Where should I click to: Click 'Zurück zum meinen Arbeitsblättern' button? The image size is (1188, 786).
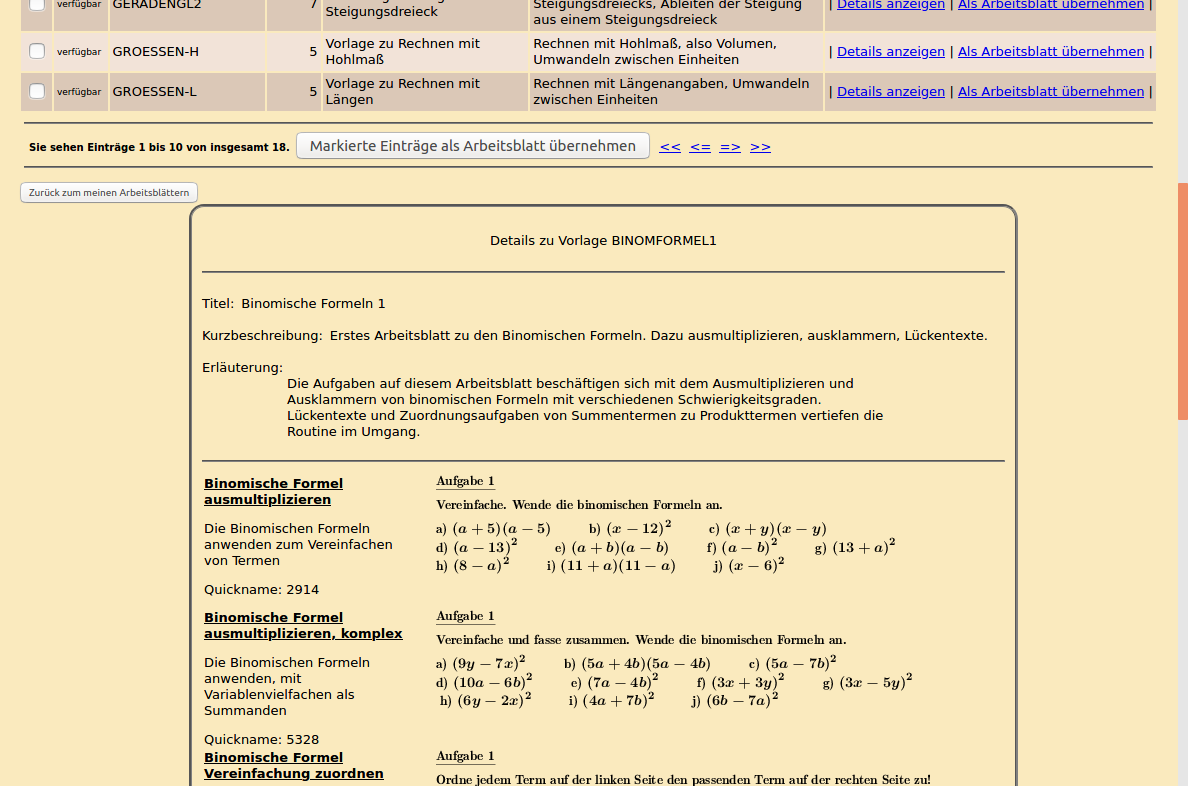click(x=109, y=193)
